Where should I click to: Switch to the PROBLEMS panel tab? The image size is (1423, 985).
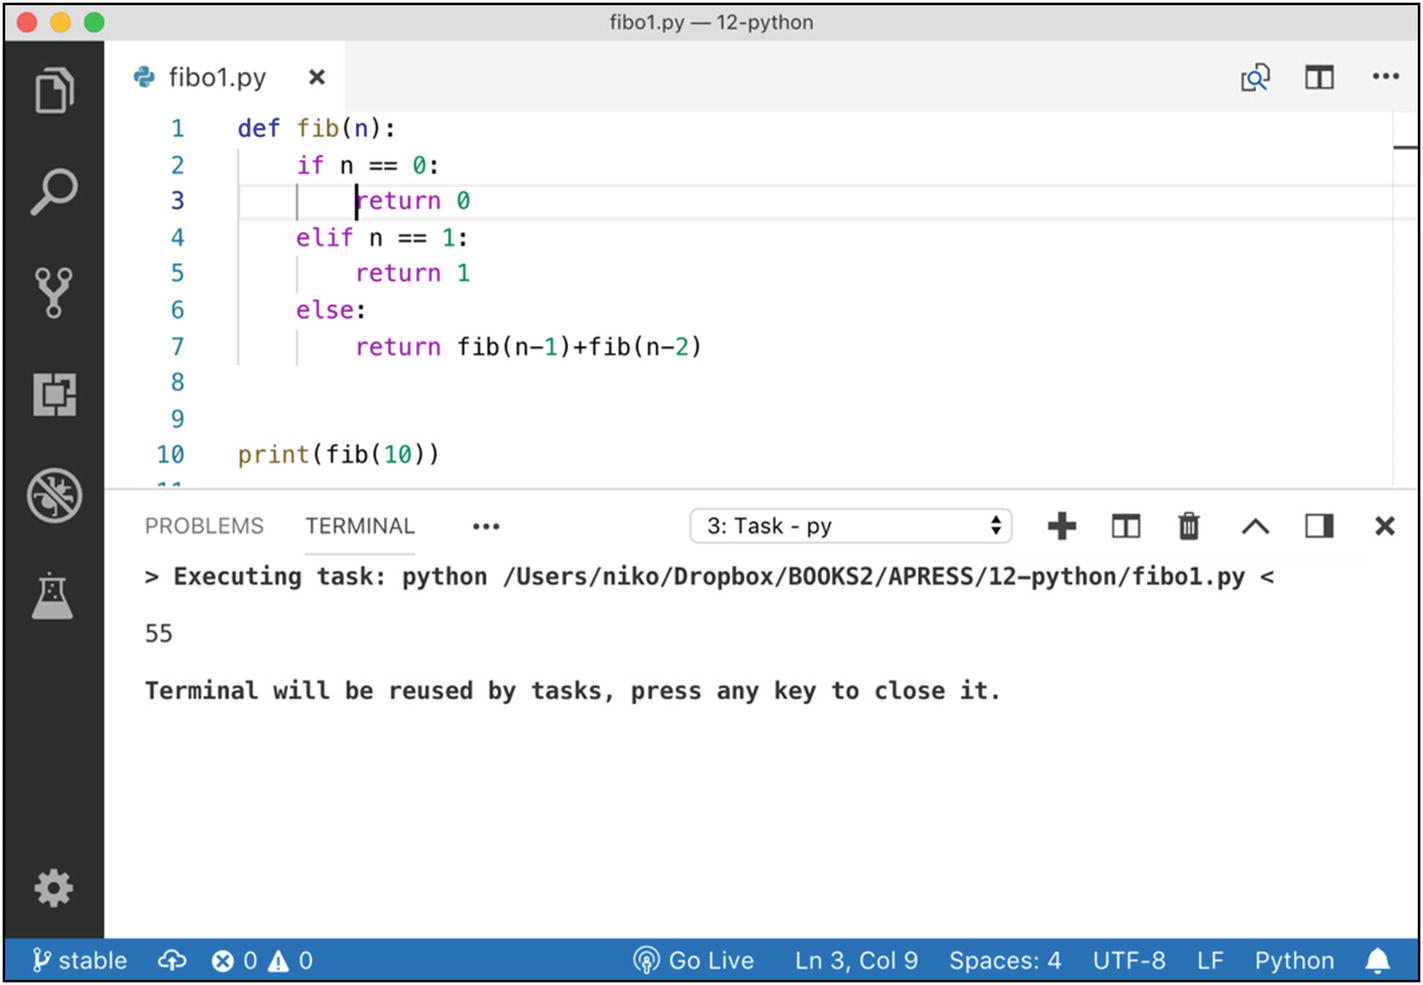pyautogui.click(x=204, y=526)
